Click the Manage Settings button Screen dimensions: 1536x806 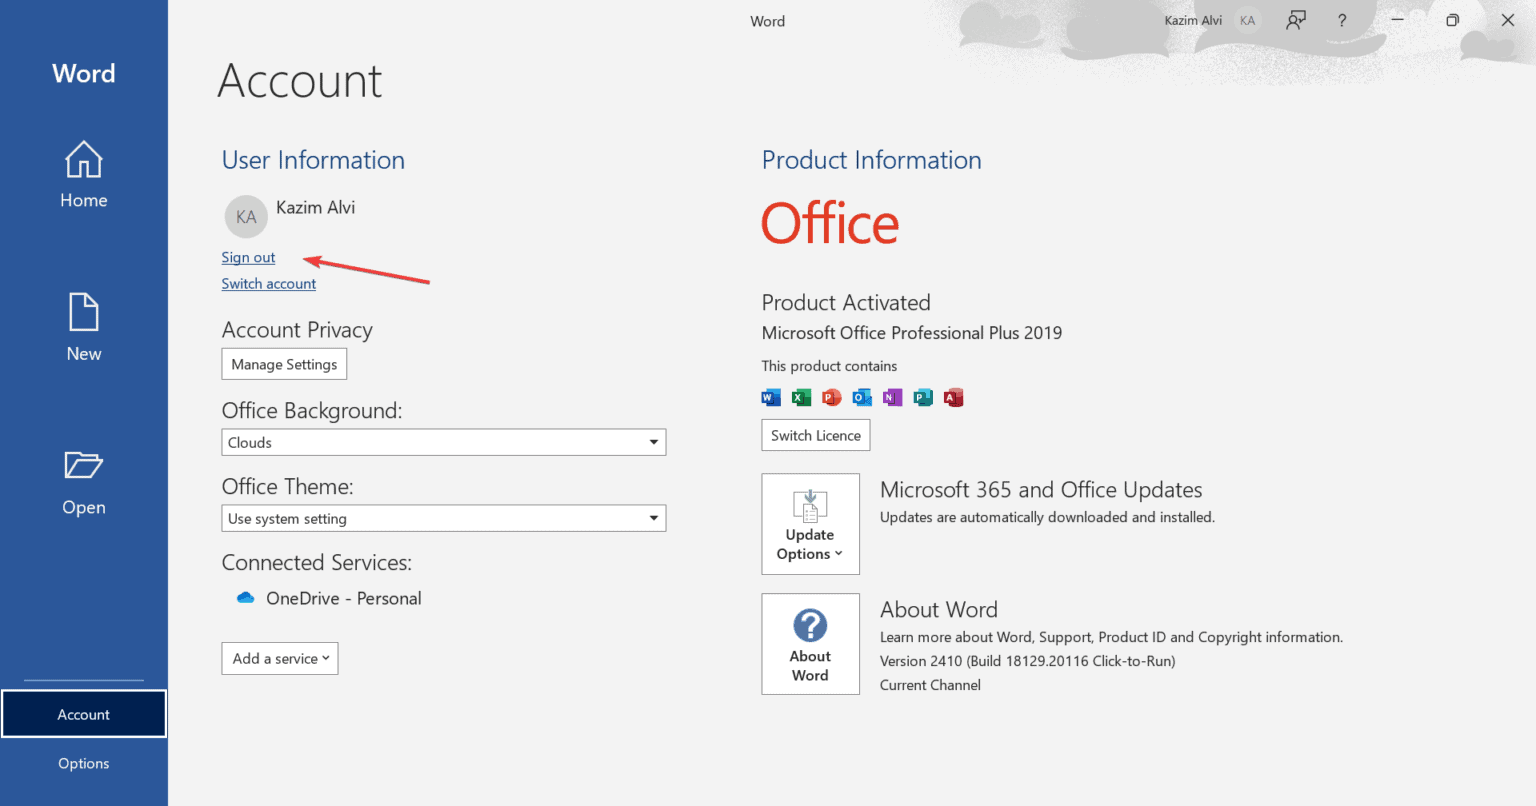(284, 364)
